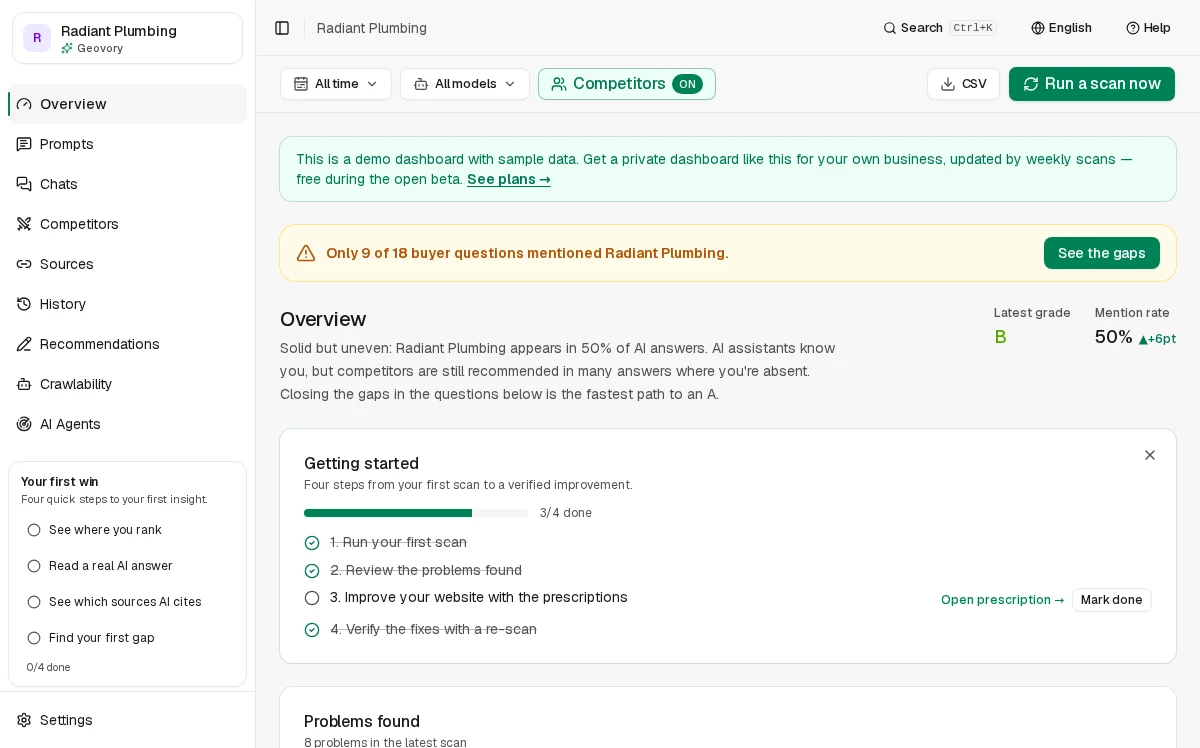Select Find your first gap step
The height and width of the screenshot is (748, 1200).
127,638
